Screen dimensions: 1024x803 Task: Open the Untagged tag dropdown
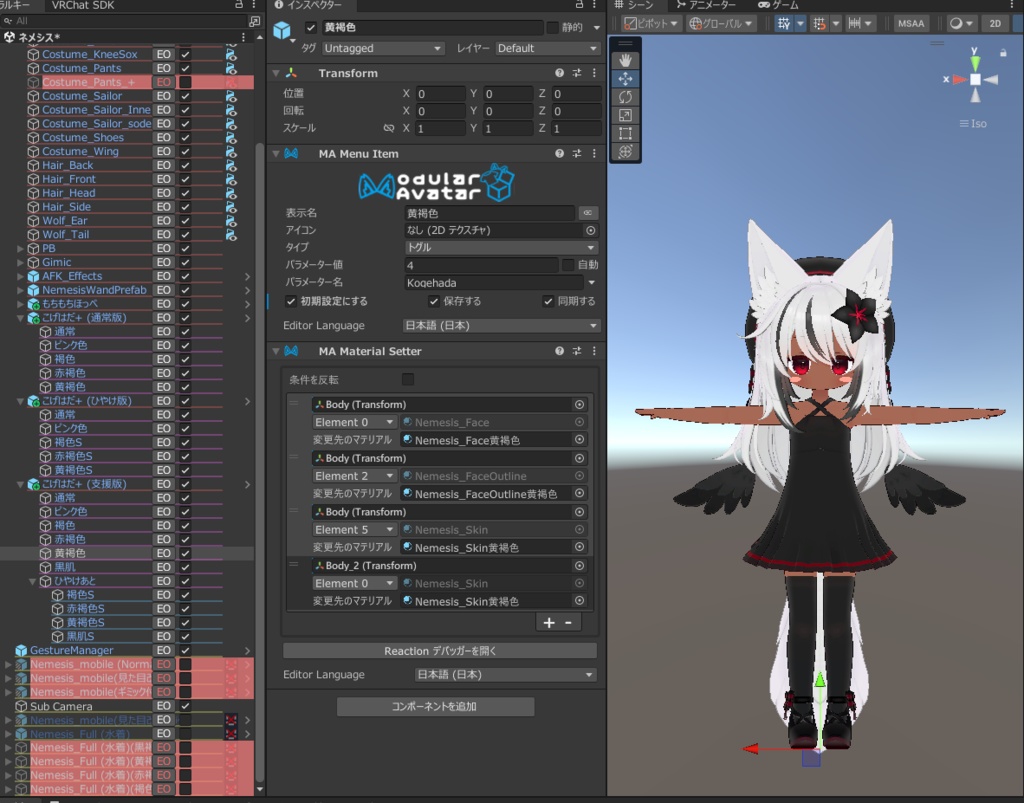click(x=384, y=48)
